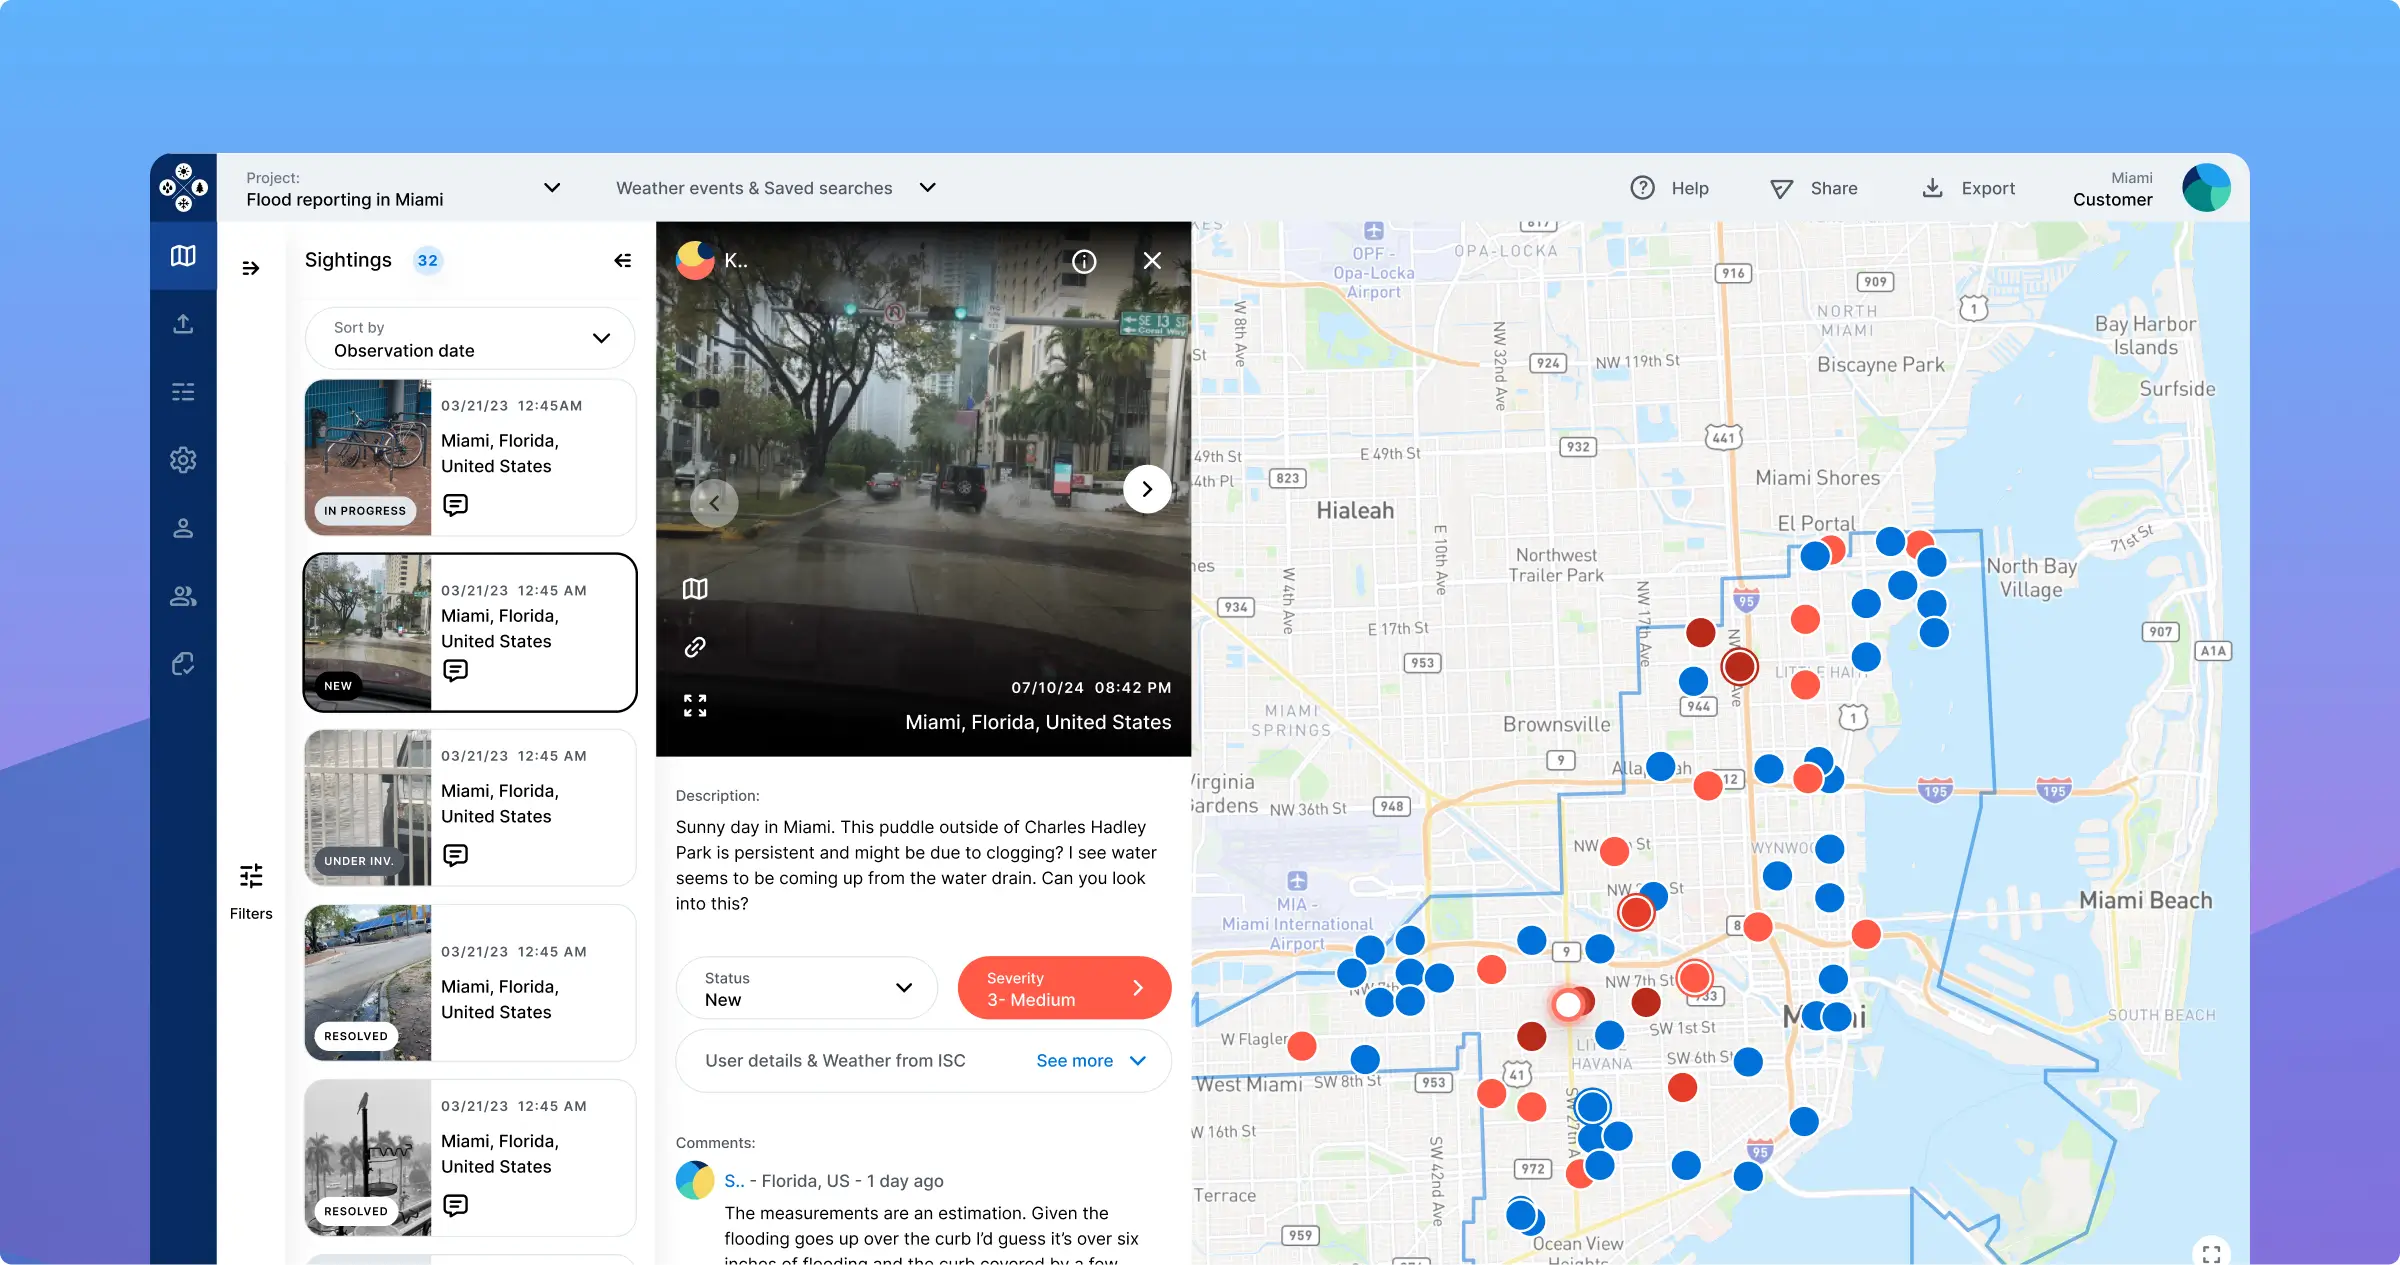Open the Filters panel
The image size is (2400, 1265).
point(251,890)
